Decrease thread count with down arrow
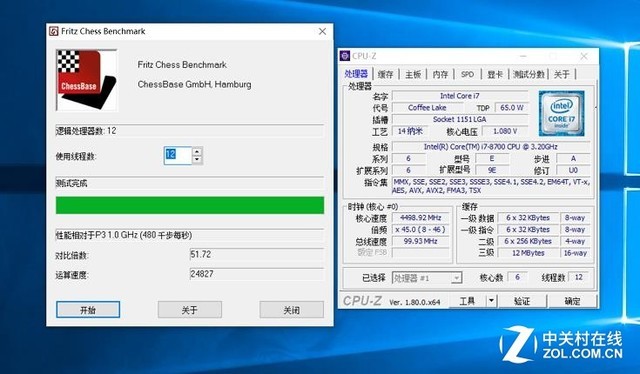640x374 pixels. [x=197, y=160]
